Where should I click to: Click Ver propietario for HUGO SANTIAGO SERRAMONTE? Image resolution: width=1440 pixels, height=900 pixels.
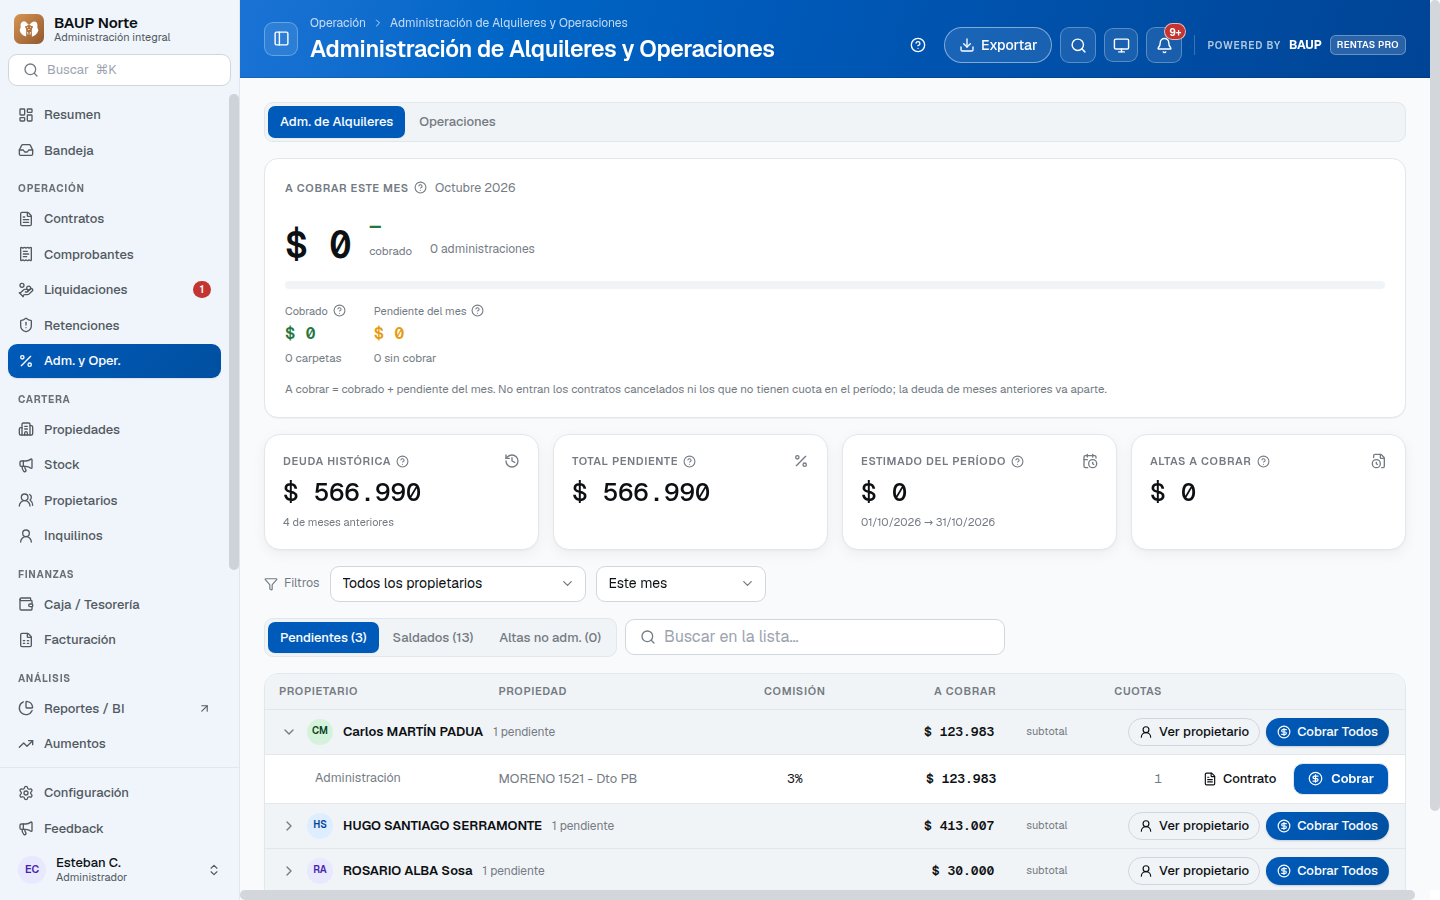(1194, 826)
